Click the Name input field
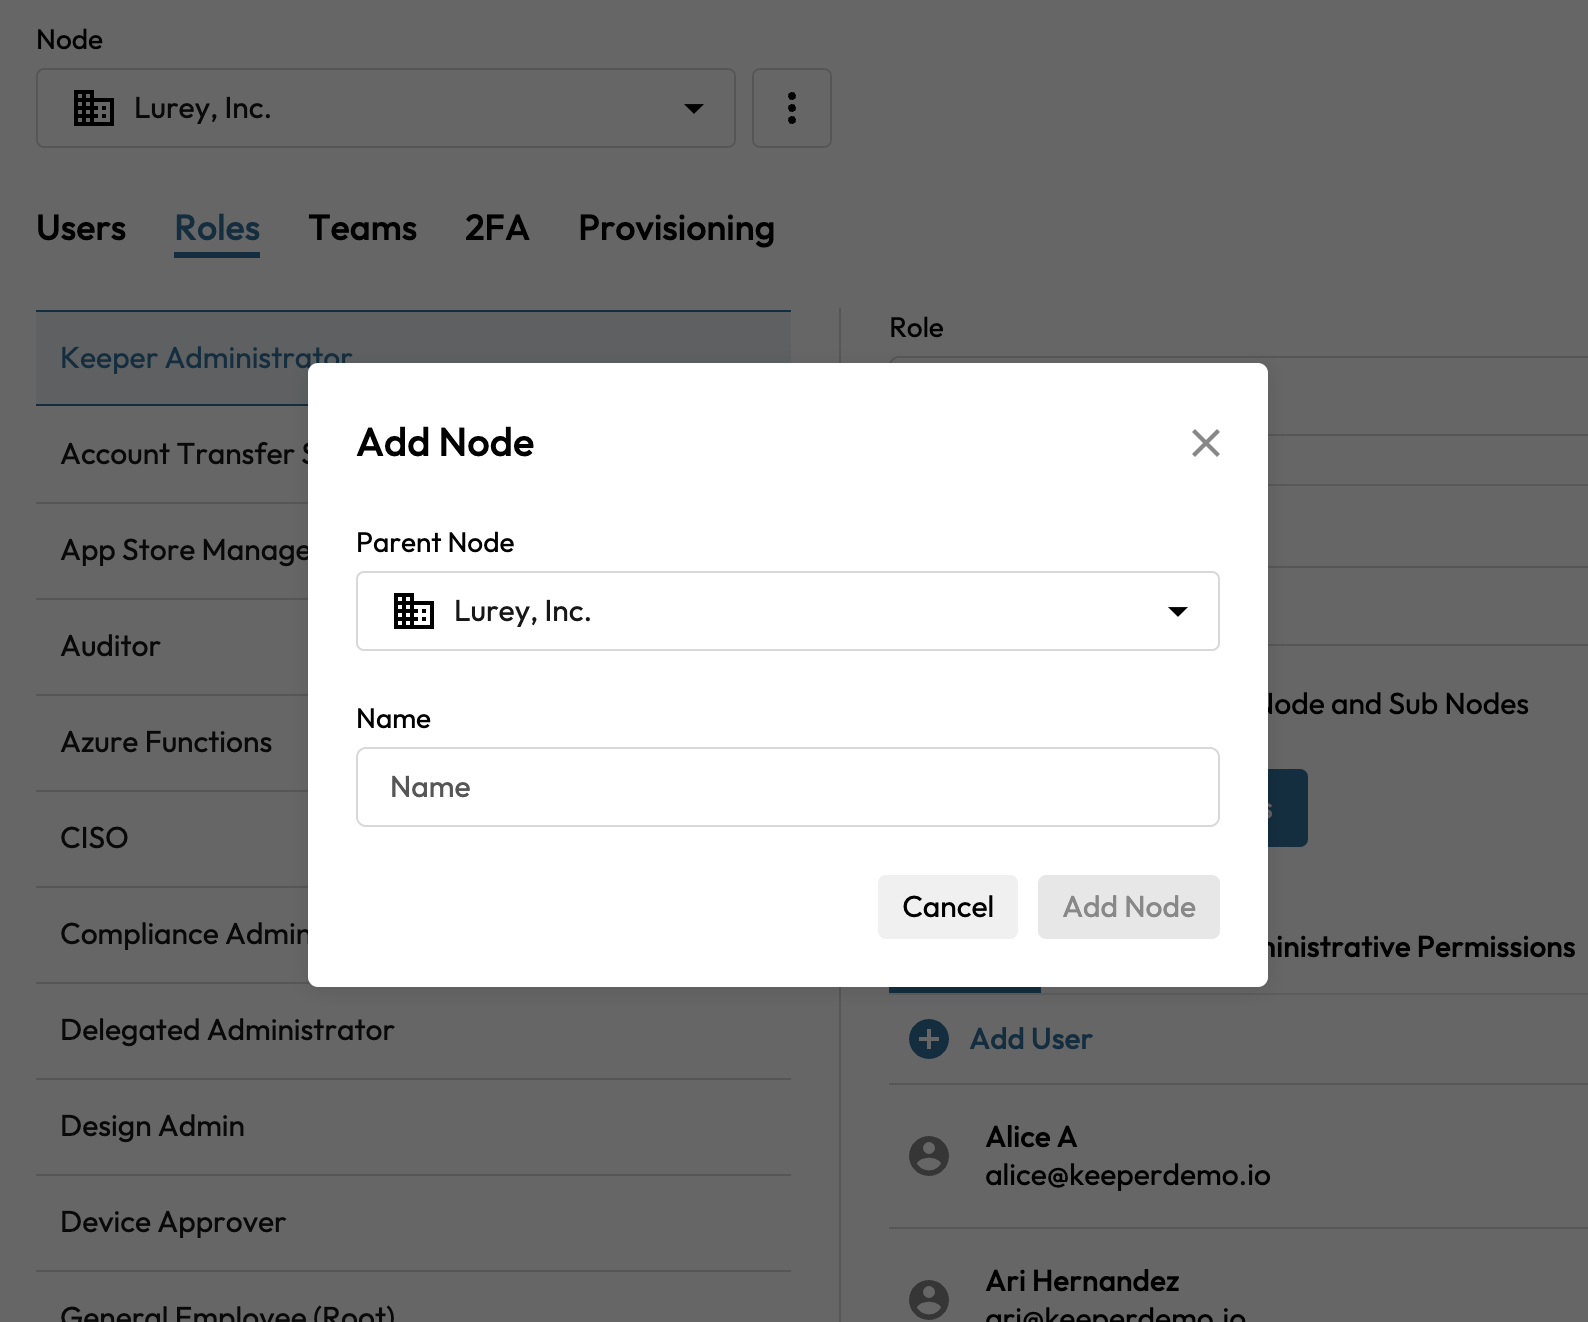 coord(787,787)
